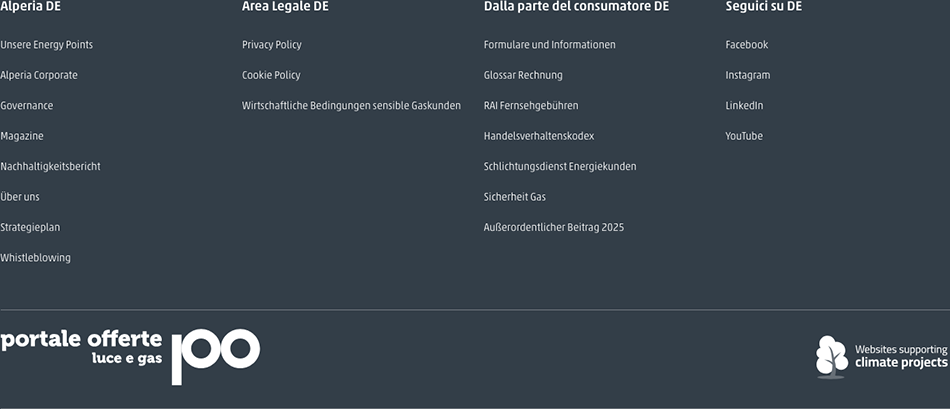Open the Über uns page

click(x=20, y=196)
